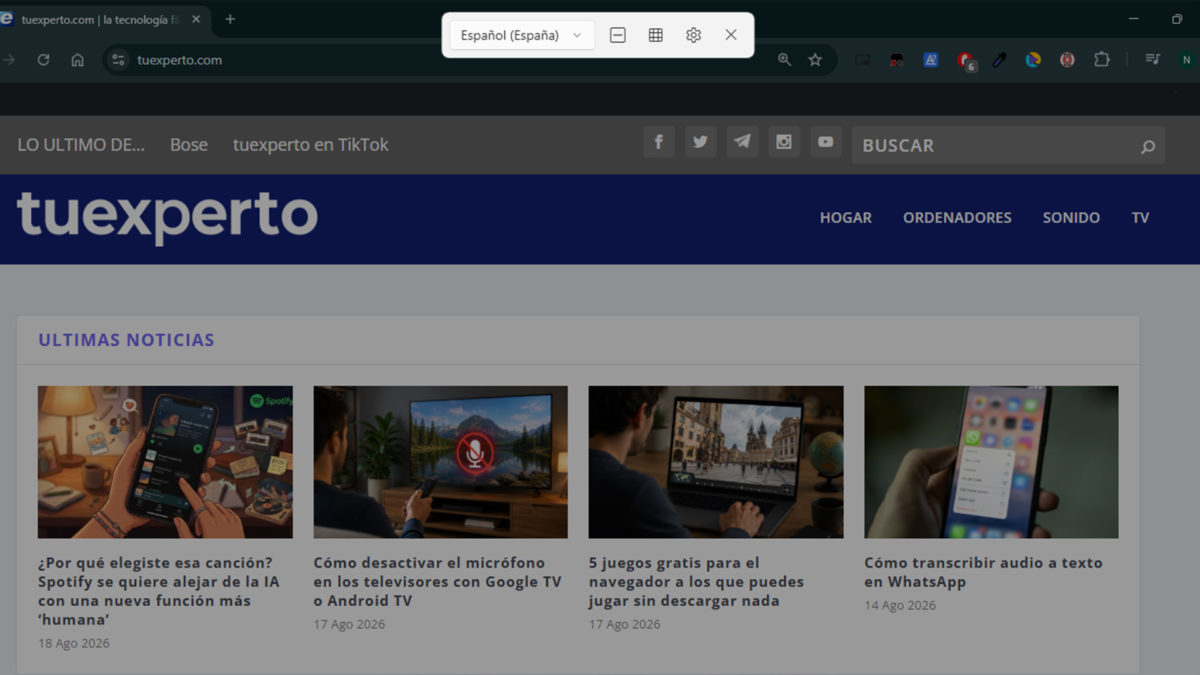Reload the page in the browser

coord(43,60)
